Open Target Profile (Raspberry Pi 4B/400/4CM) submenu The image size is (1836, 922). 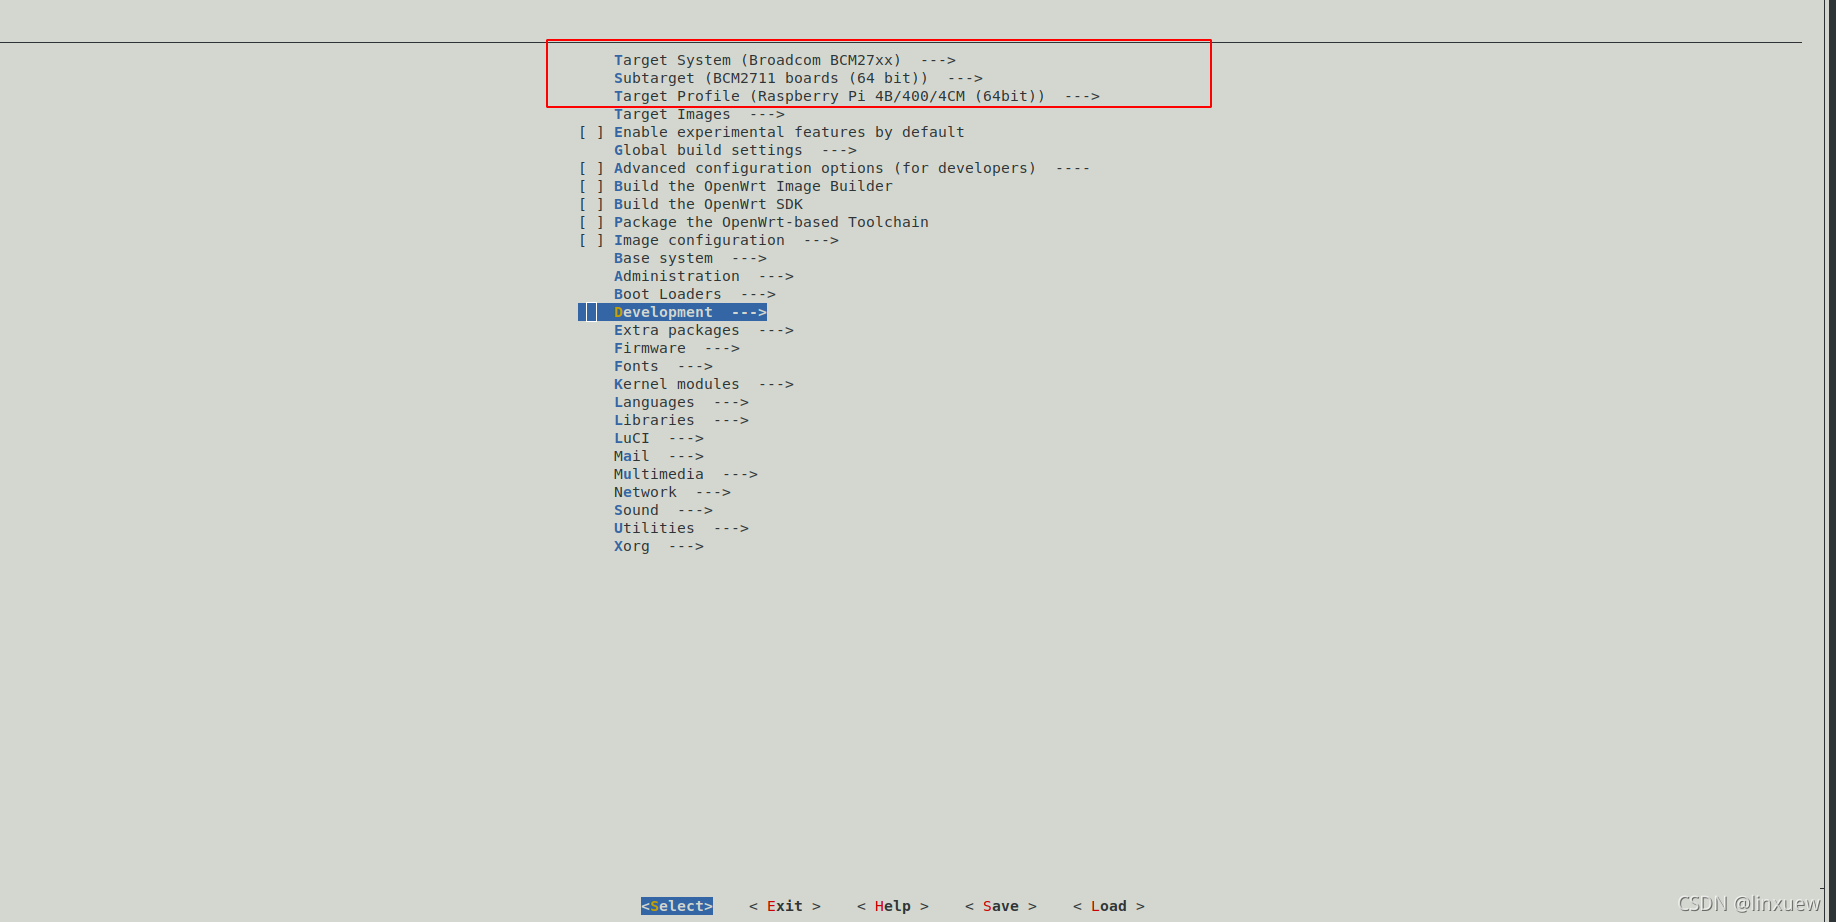856,96
